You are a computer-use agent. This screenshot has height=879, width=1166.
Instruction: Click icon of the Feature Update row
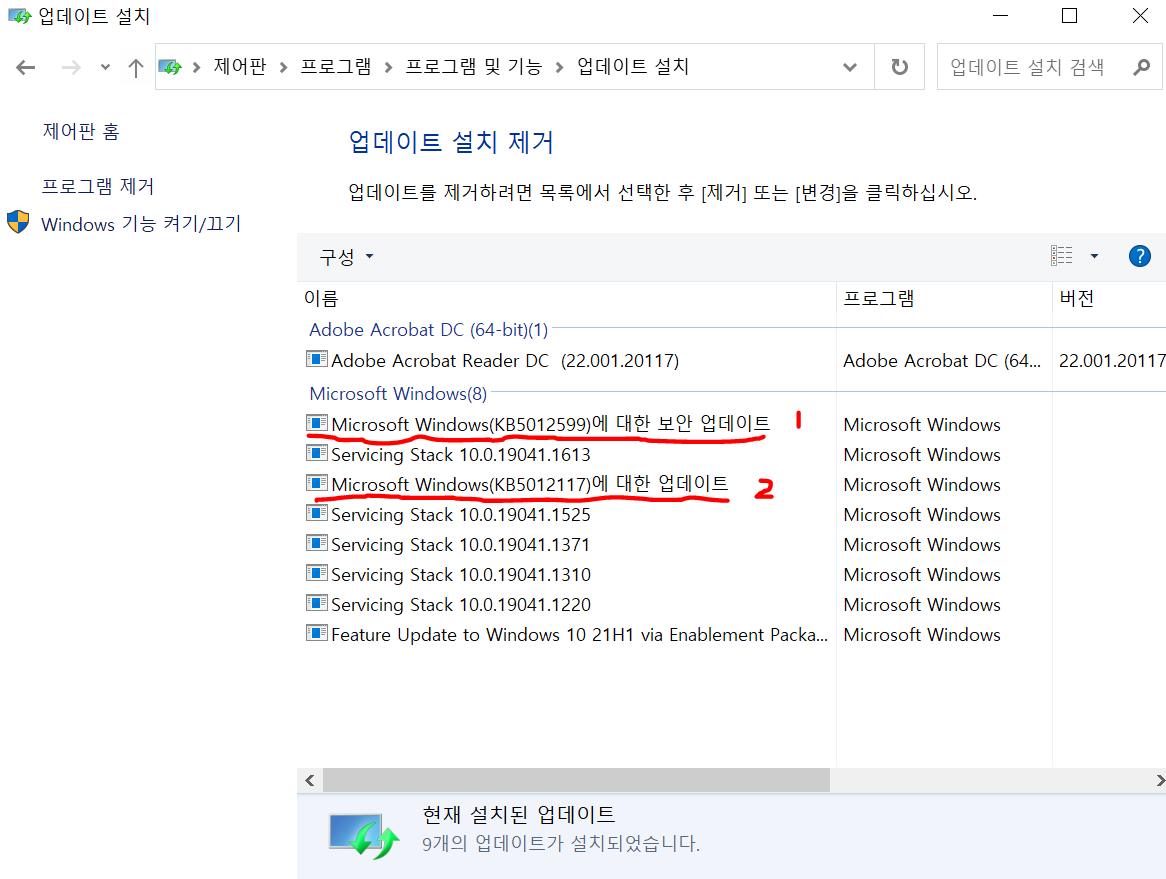click(317, 634)
